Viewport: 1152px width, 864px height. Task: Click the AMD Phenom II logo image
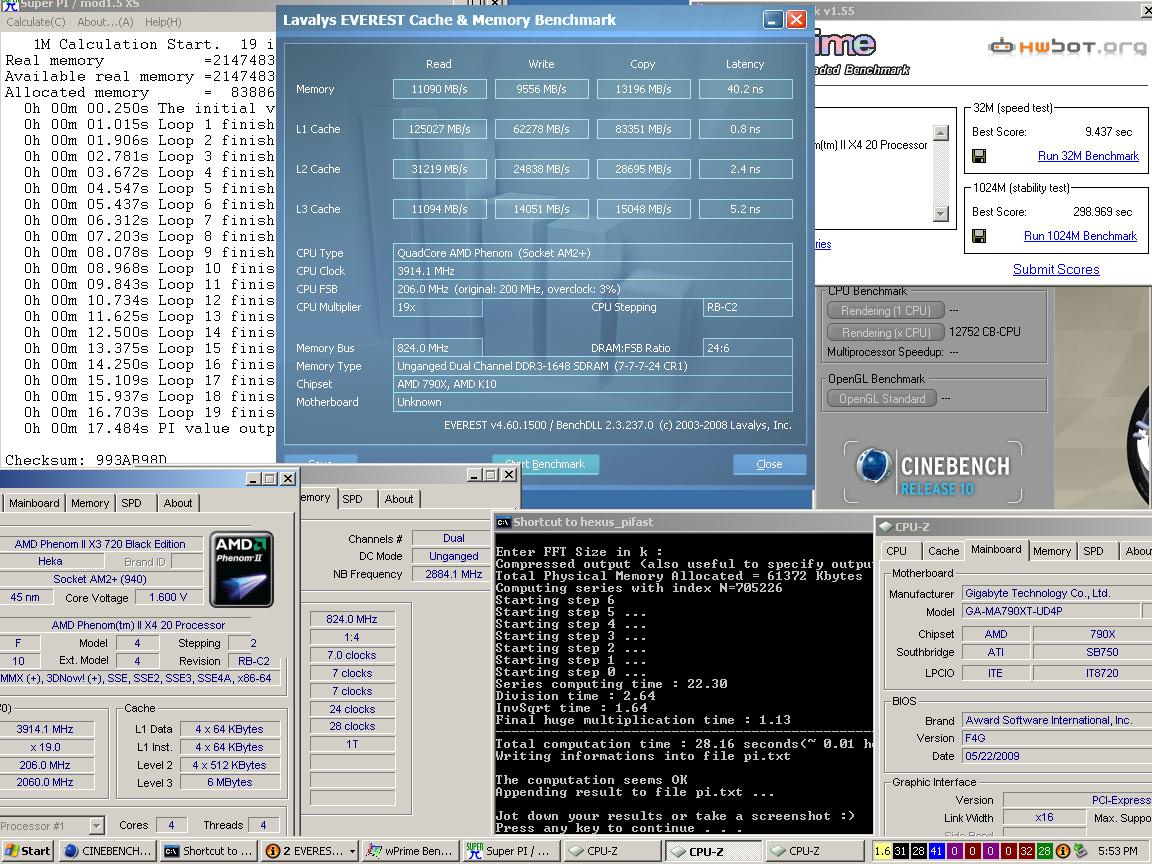242,570
